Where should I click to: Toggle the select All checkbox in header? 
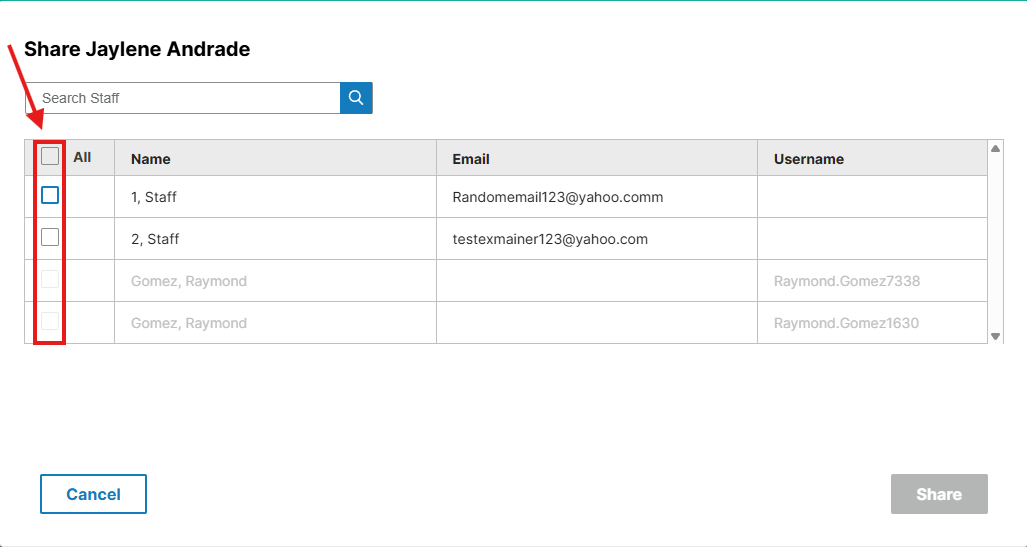[x=50, y=156]
